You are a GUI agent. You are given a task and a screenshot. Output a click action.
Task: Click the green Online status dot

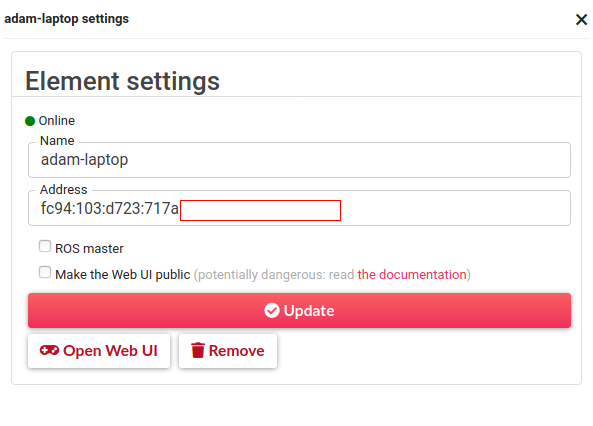(30, 121)
